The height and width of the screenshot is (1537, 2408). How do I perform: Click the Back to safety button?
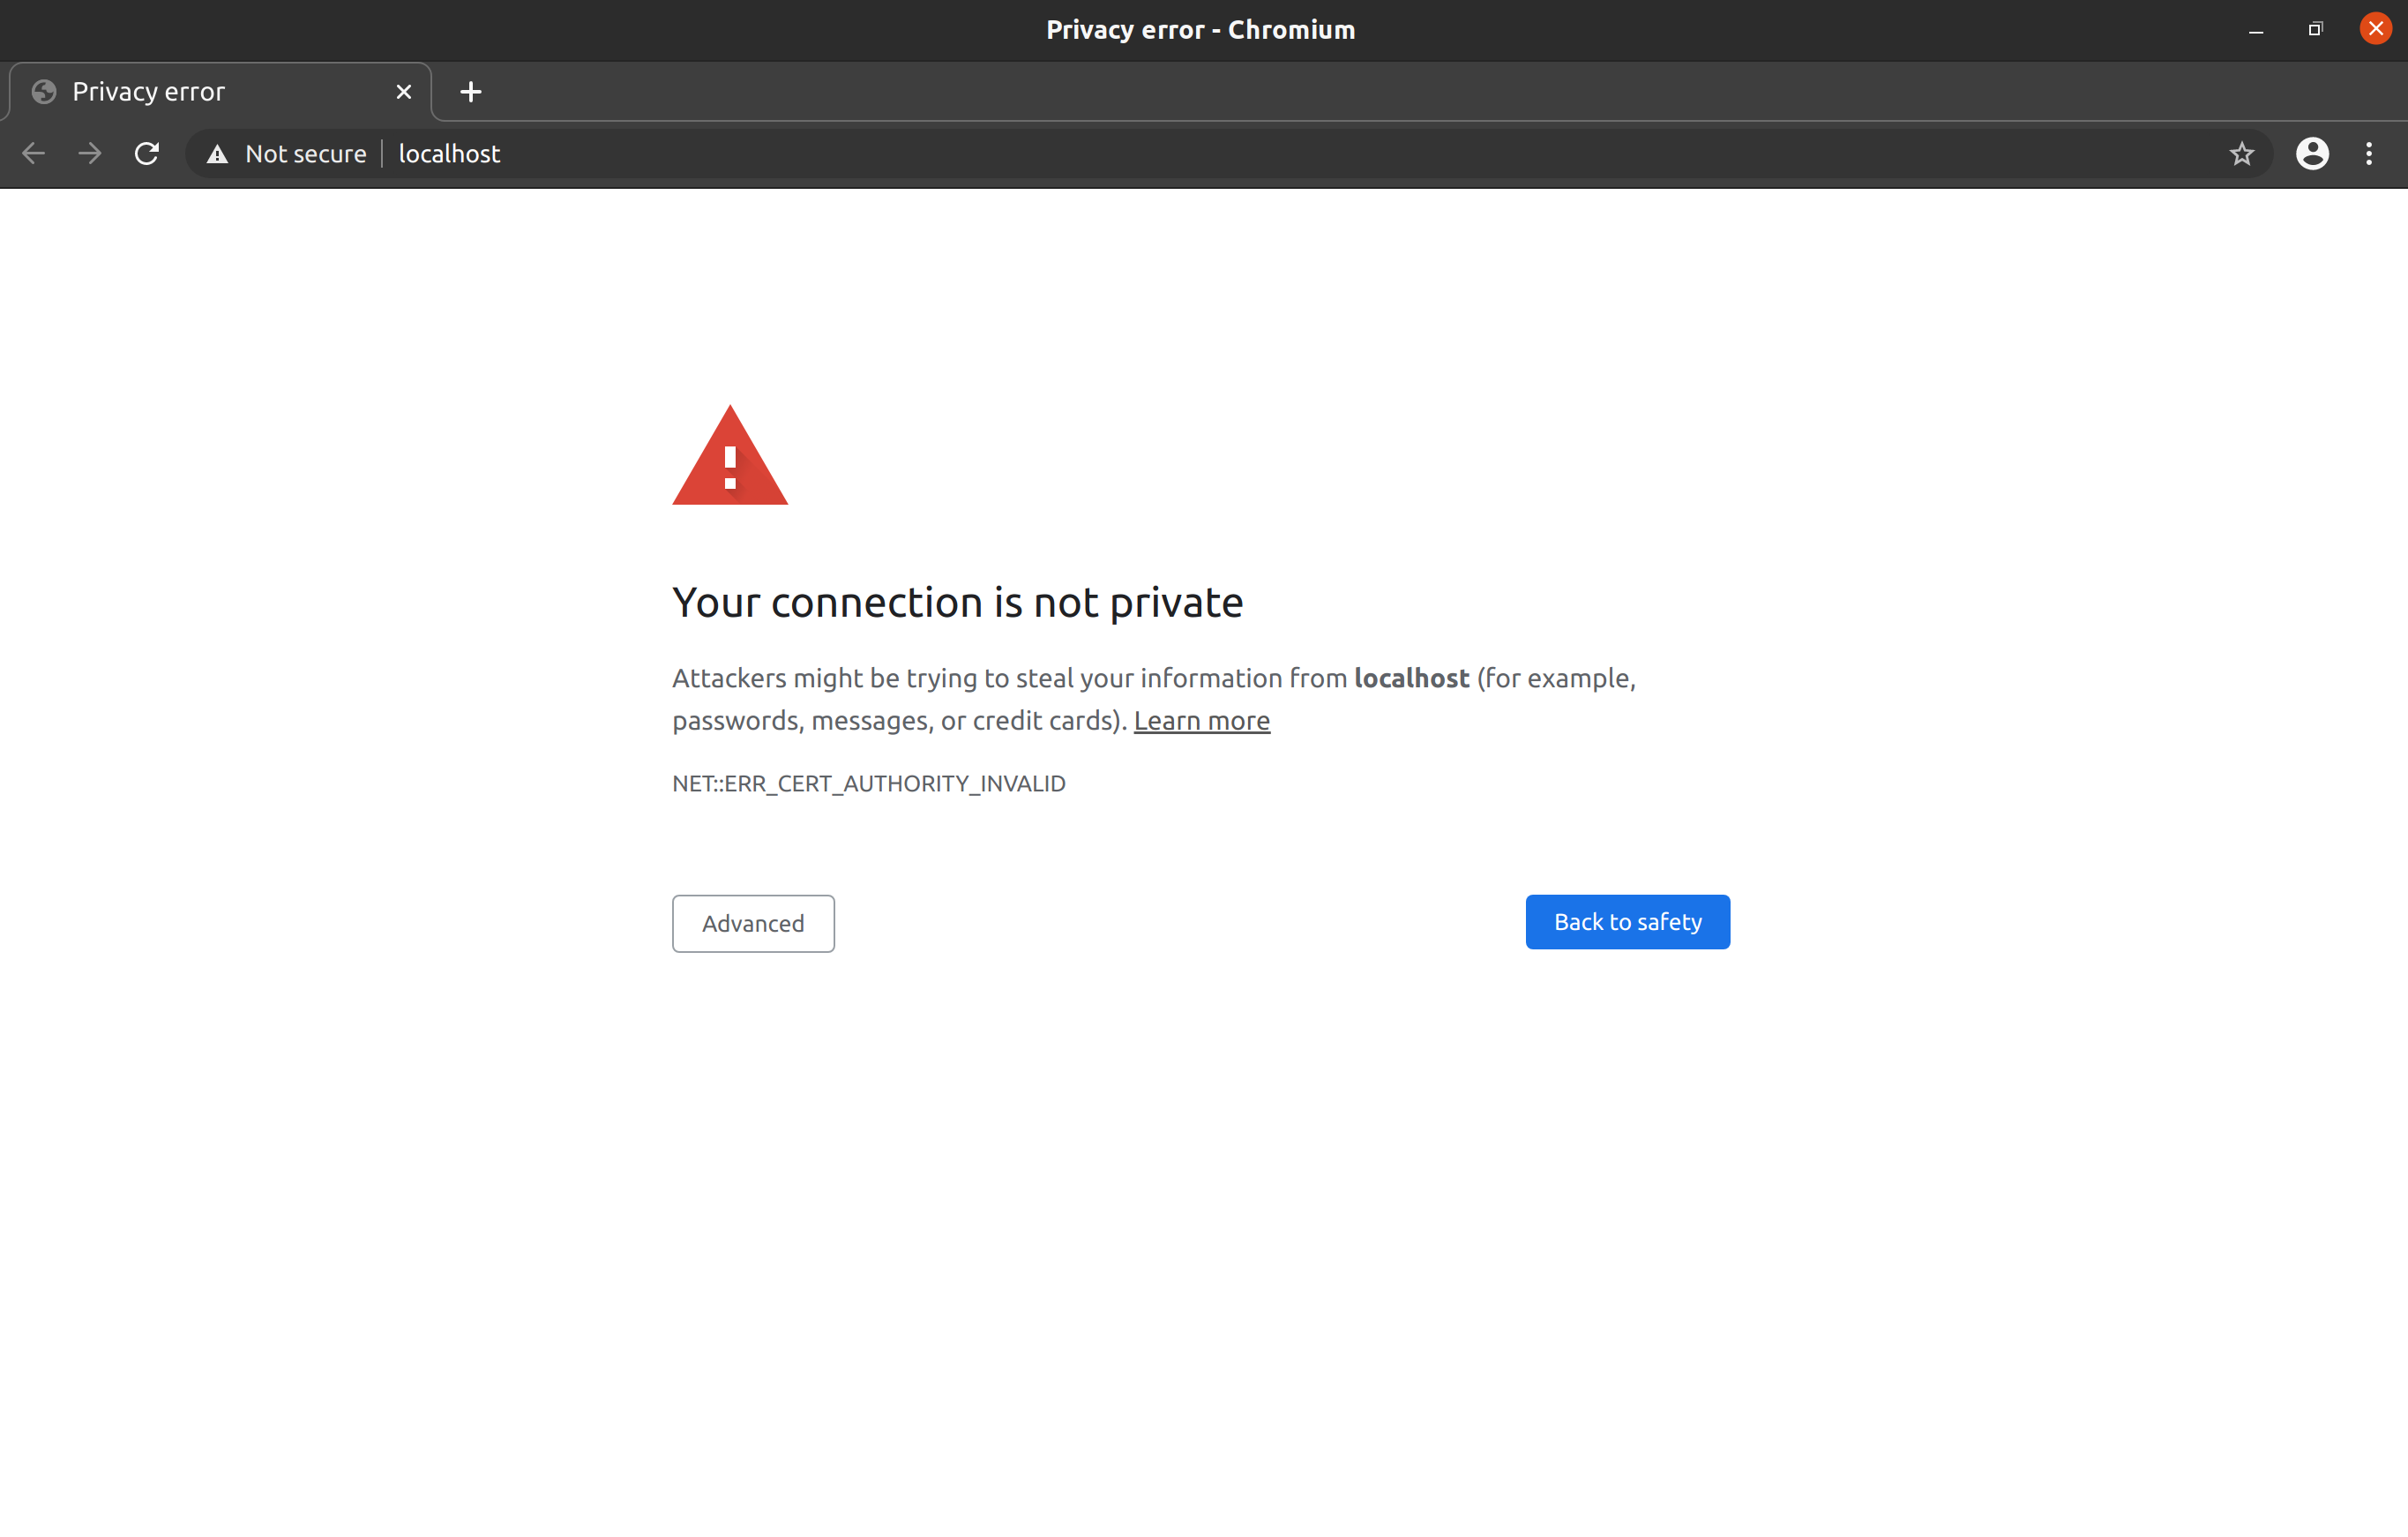pos(1627,922)
